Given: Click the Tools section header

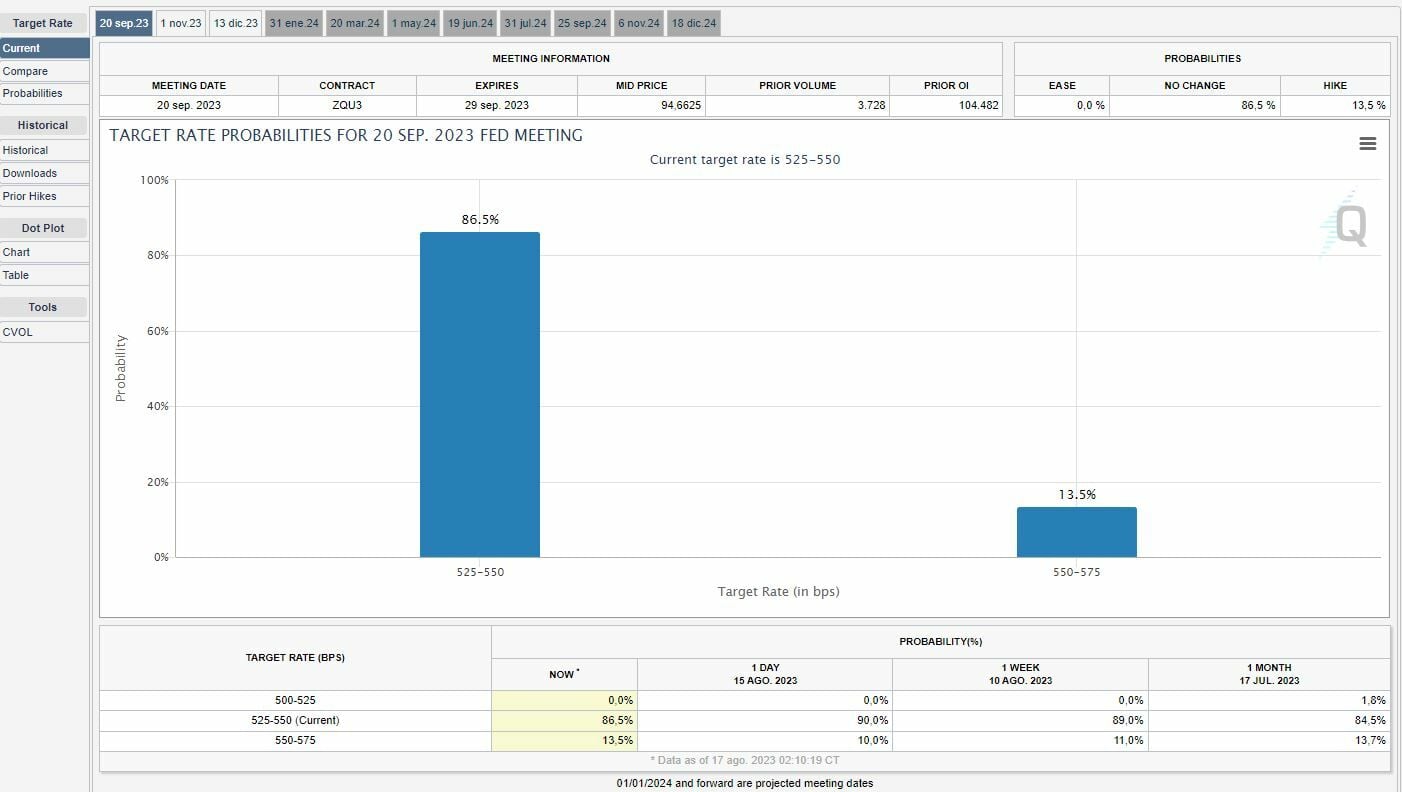Looking at the screenshot, I should pos(43,307).
